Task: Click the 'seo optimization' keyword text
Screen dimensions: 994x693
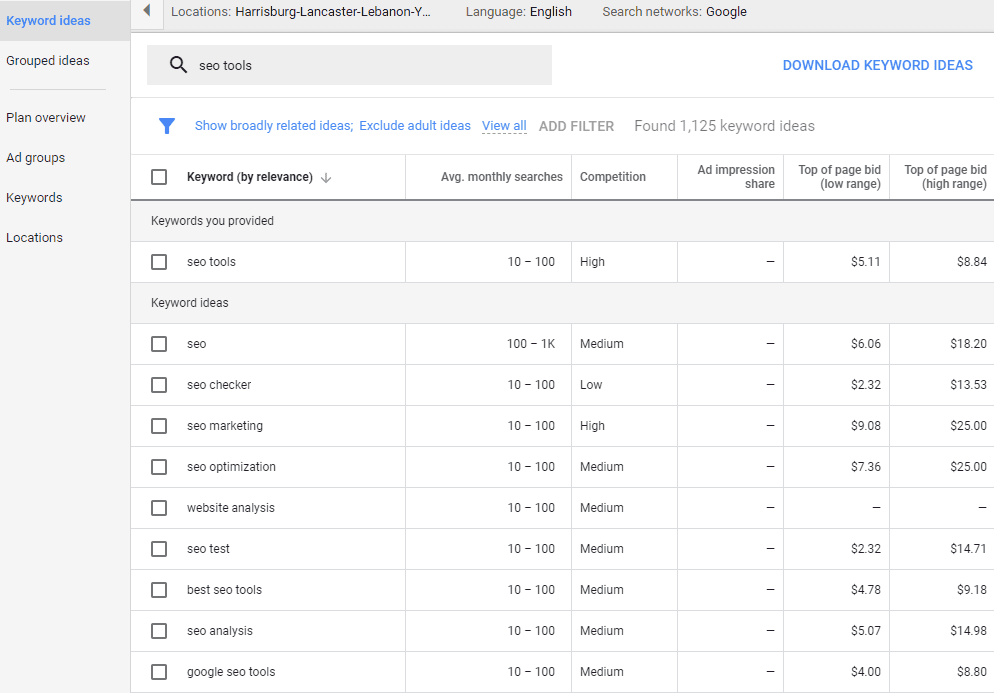Action: click(231, 467)
